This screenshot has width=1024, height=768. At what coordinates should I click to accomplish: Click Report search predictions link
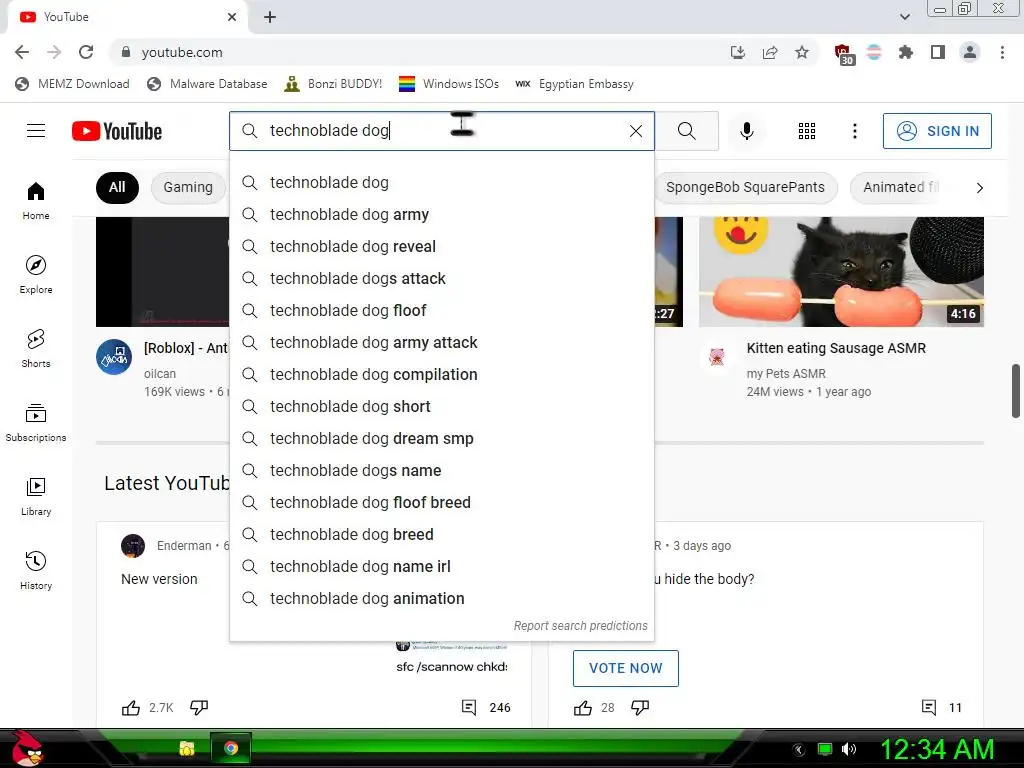(x=581, y=626)
